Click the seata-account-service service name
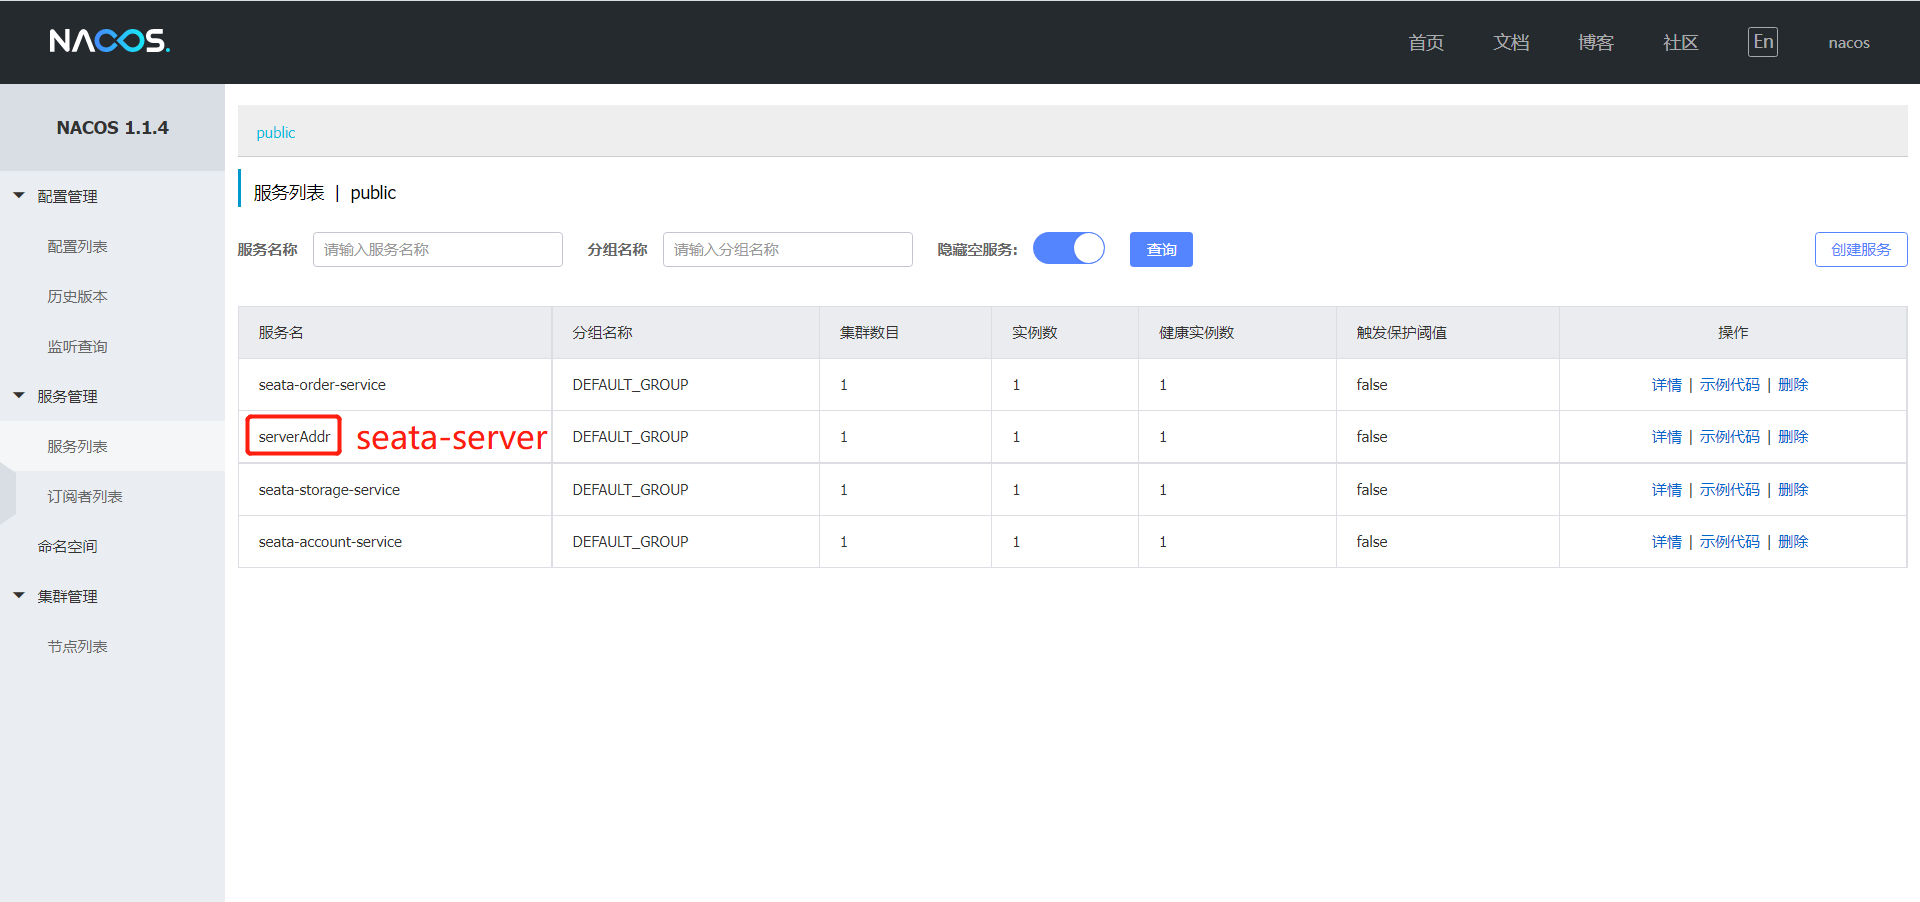 point(330,542)
